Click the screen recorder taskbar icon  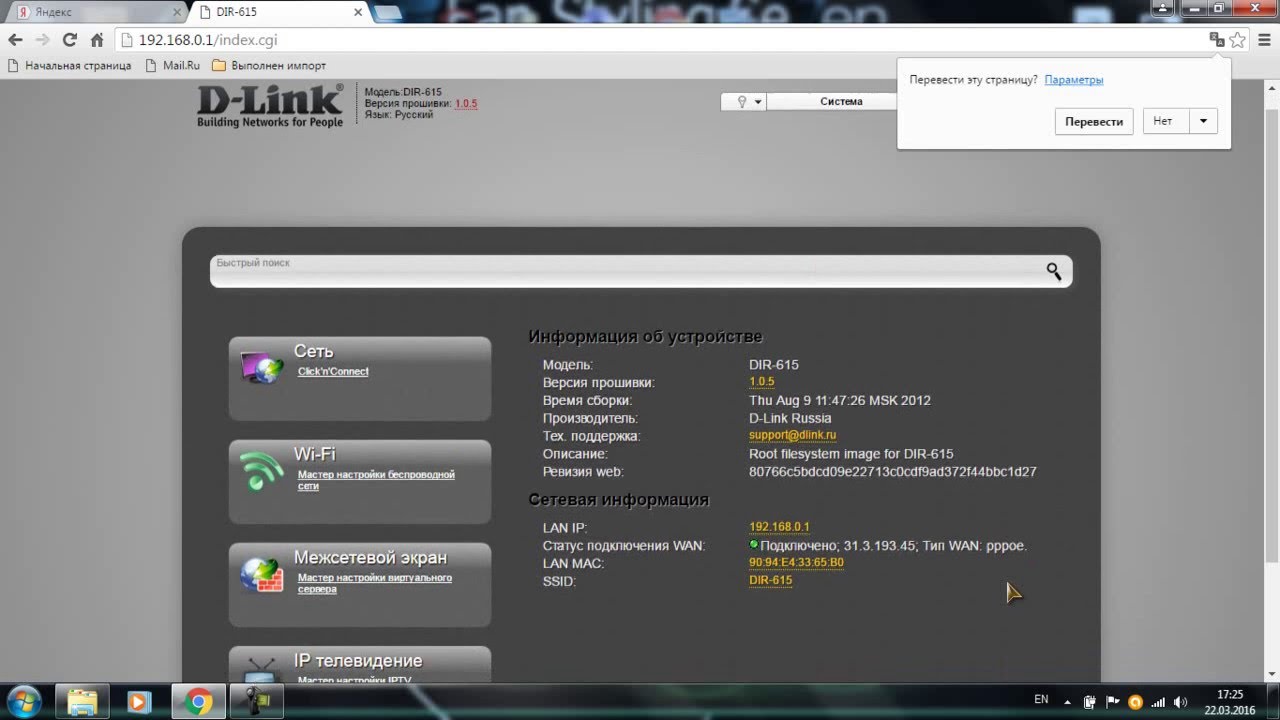click(x=256, y=702)
